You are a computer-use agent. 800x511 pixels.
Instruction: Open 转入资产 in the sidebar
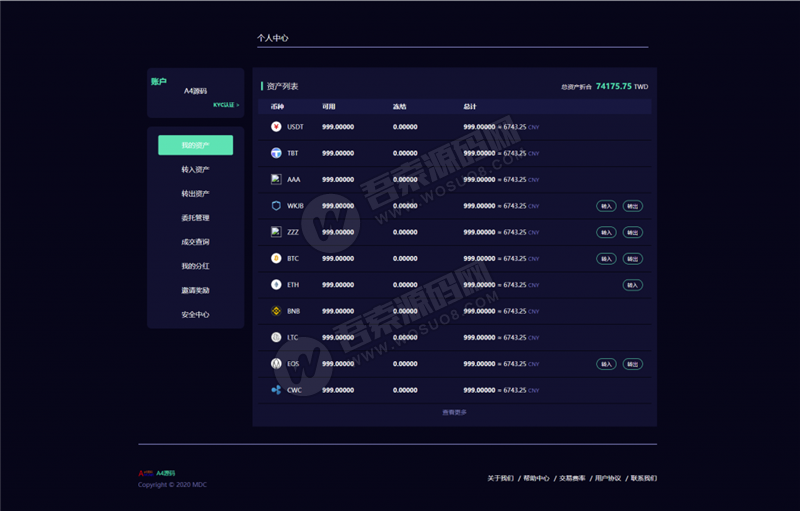tap(195, 169)
